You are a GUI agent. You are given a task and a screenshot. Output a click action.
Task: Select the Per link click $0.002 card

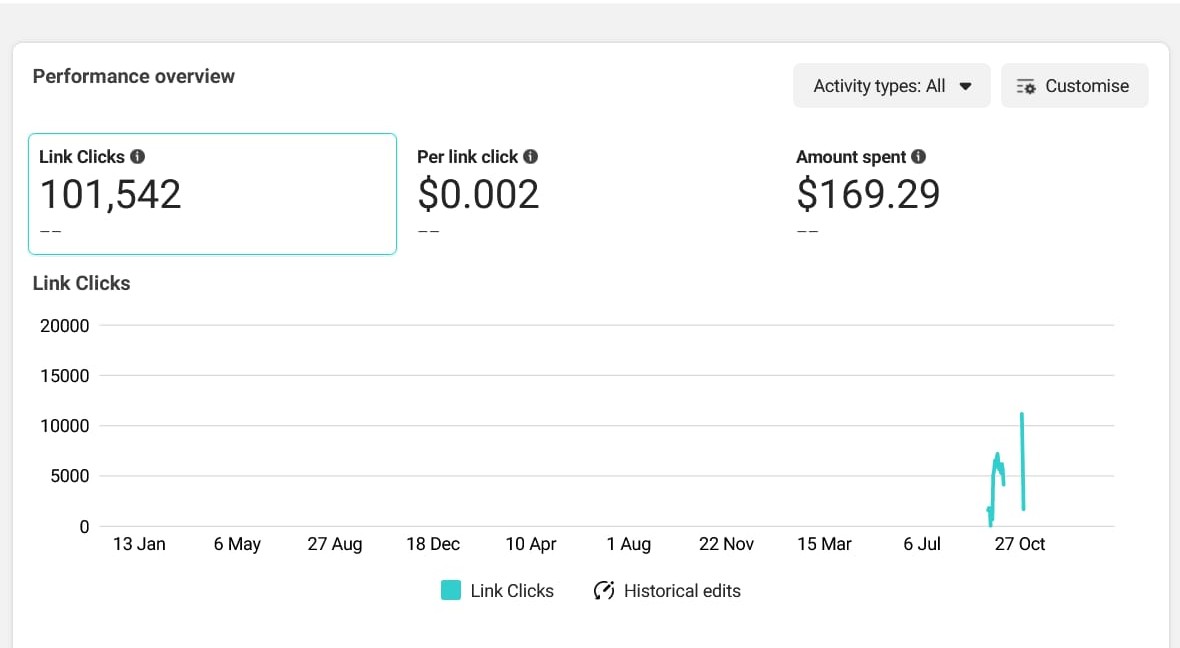[x=590, y=194]
